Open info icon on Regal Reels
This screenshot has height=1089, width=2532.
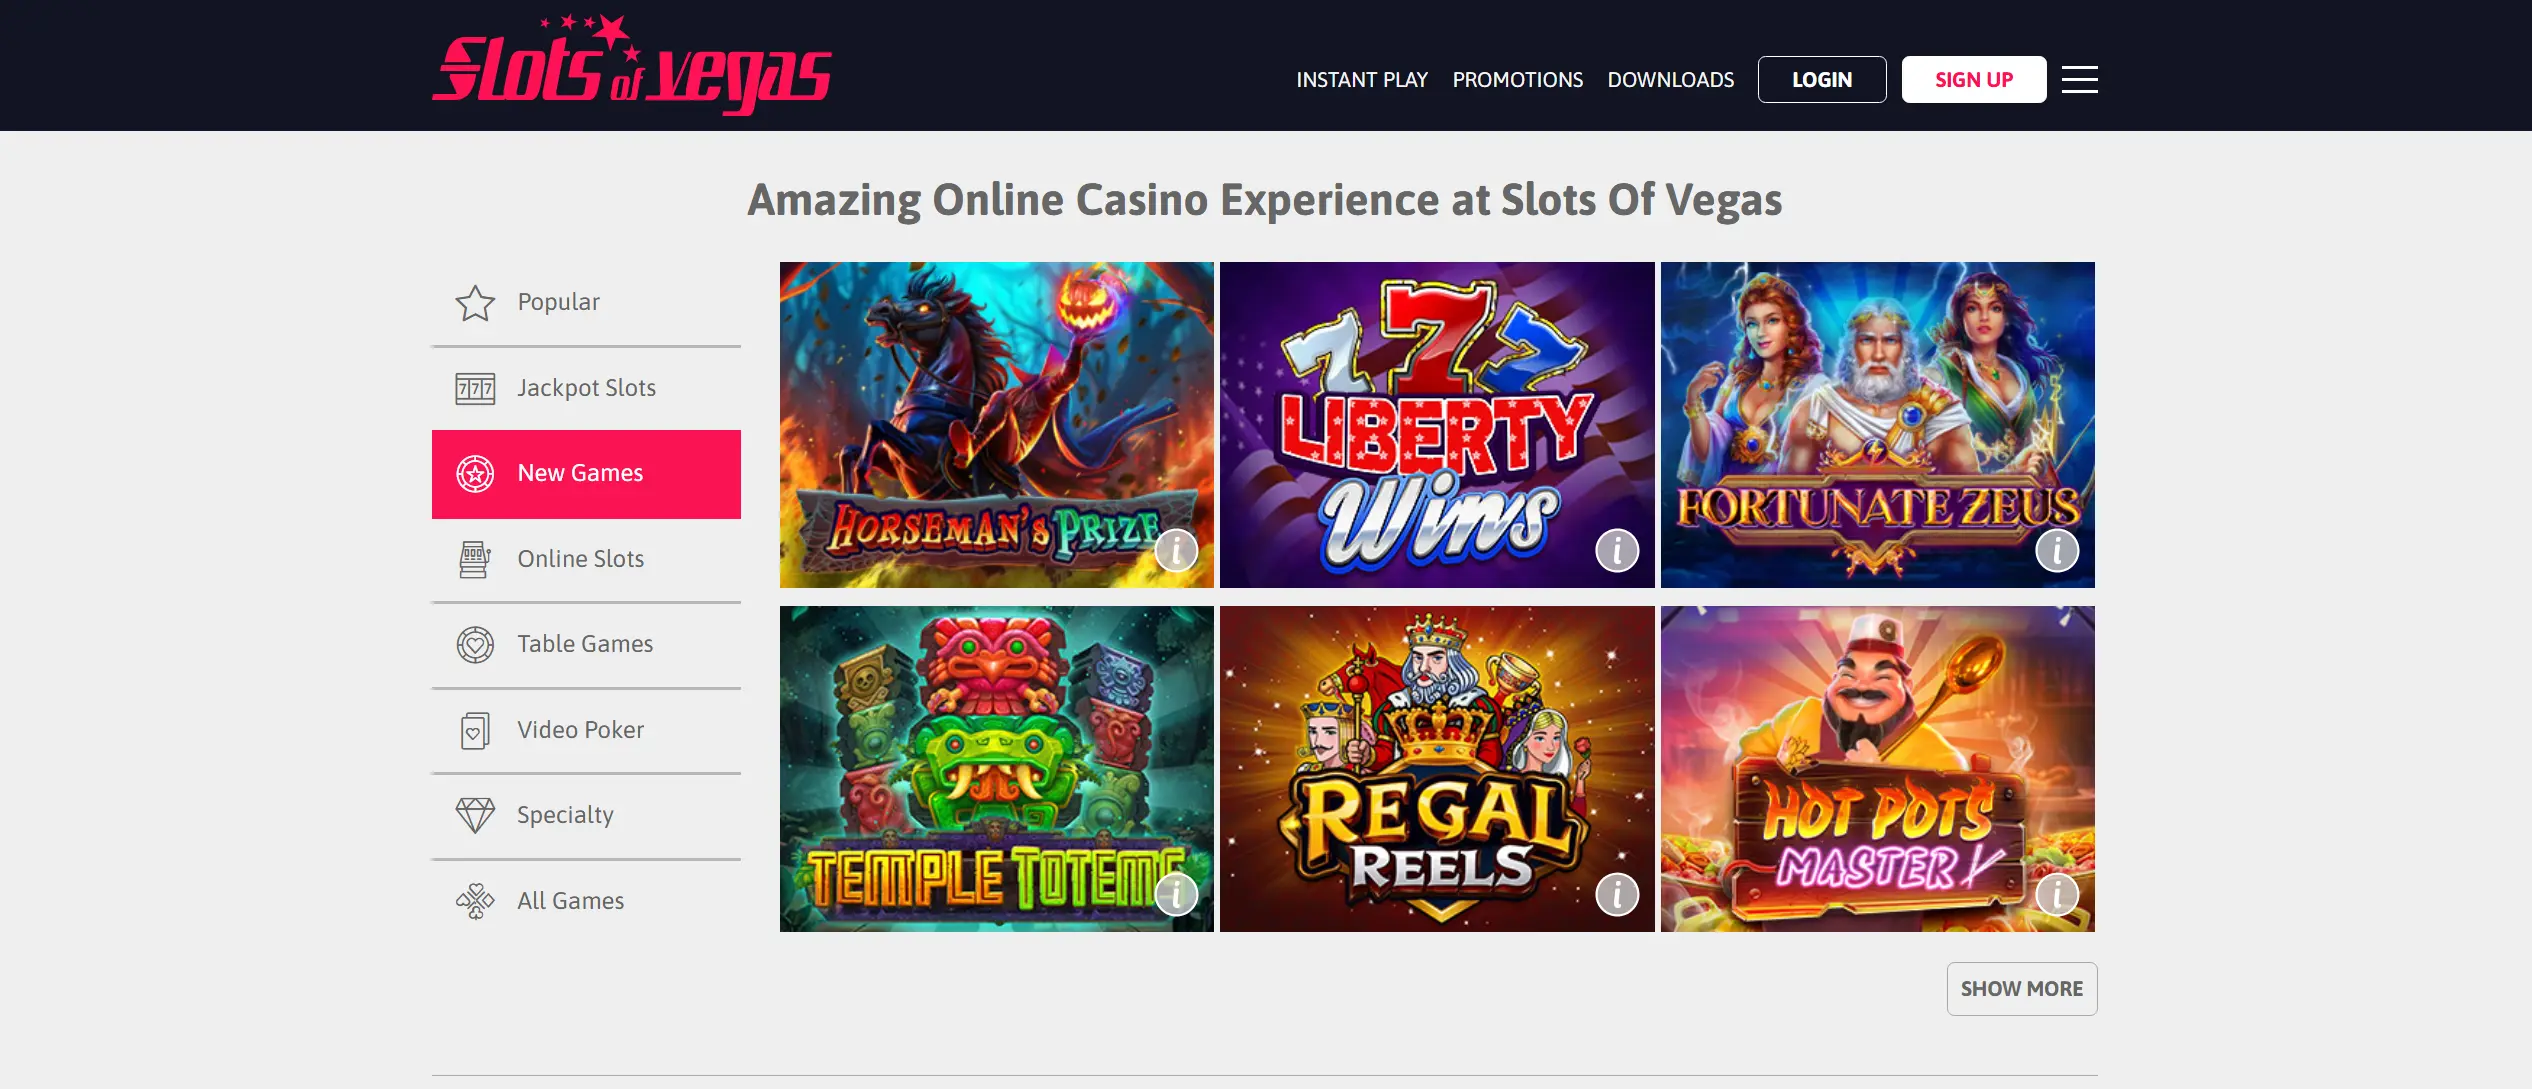click(1617, 894)
